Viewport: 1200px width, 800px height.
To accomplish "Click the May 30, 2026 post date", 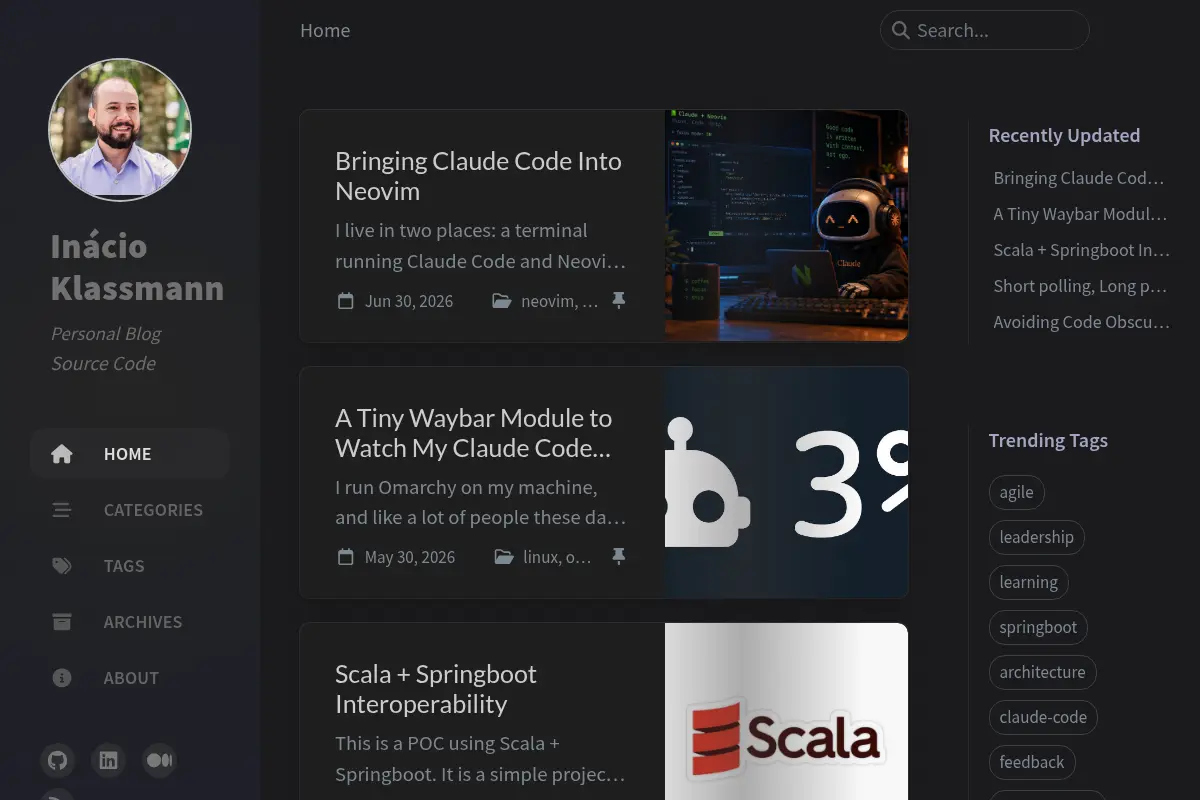I will point(410,557).
